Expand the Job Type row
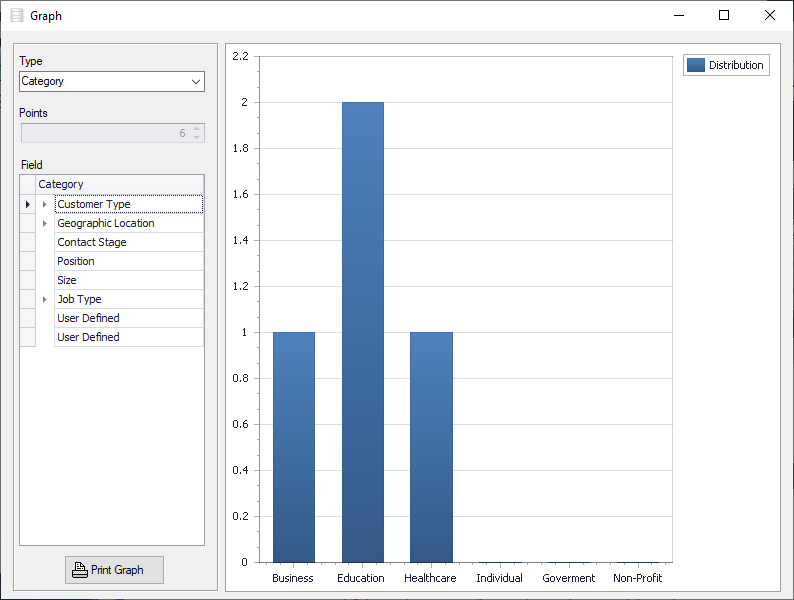 click(x=45, y=299)
